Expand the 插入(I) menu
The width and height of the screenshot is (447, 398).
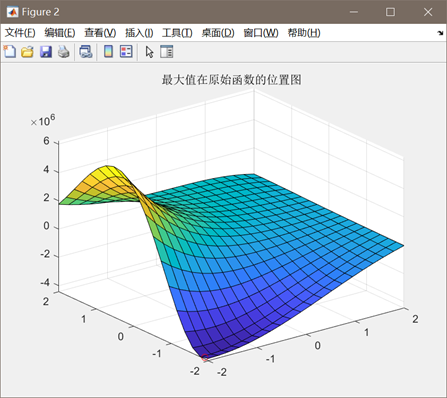[139, 33]
